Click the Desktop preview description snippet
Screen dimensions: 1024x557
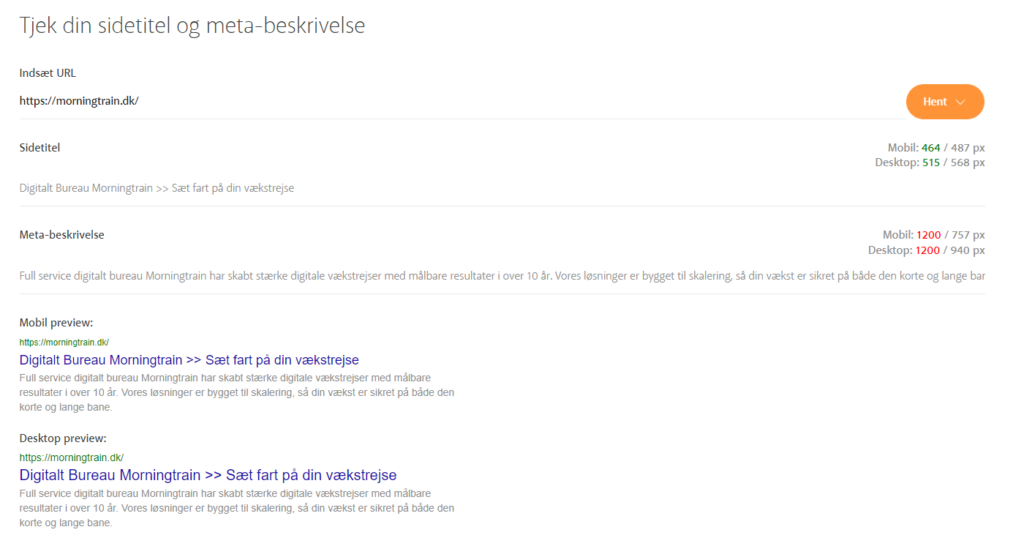tap(236, 508)
